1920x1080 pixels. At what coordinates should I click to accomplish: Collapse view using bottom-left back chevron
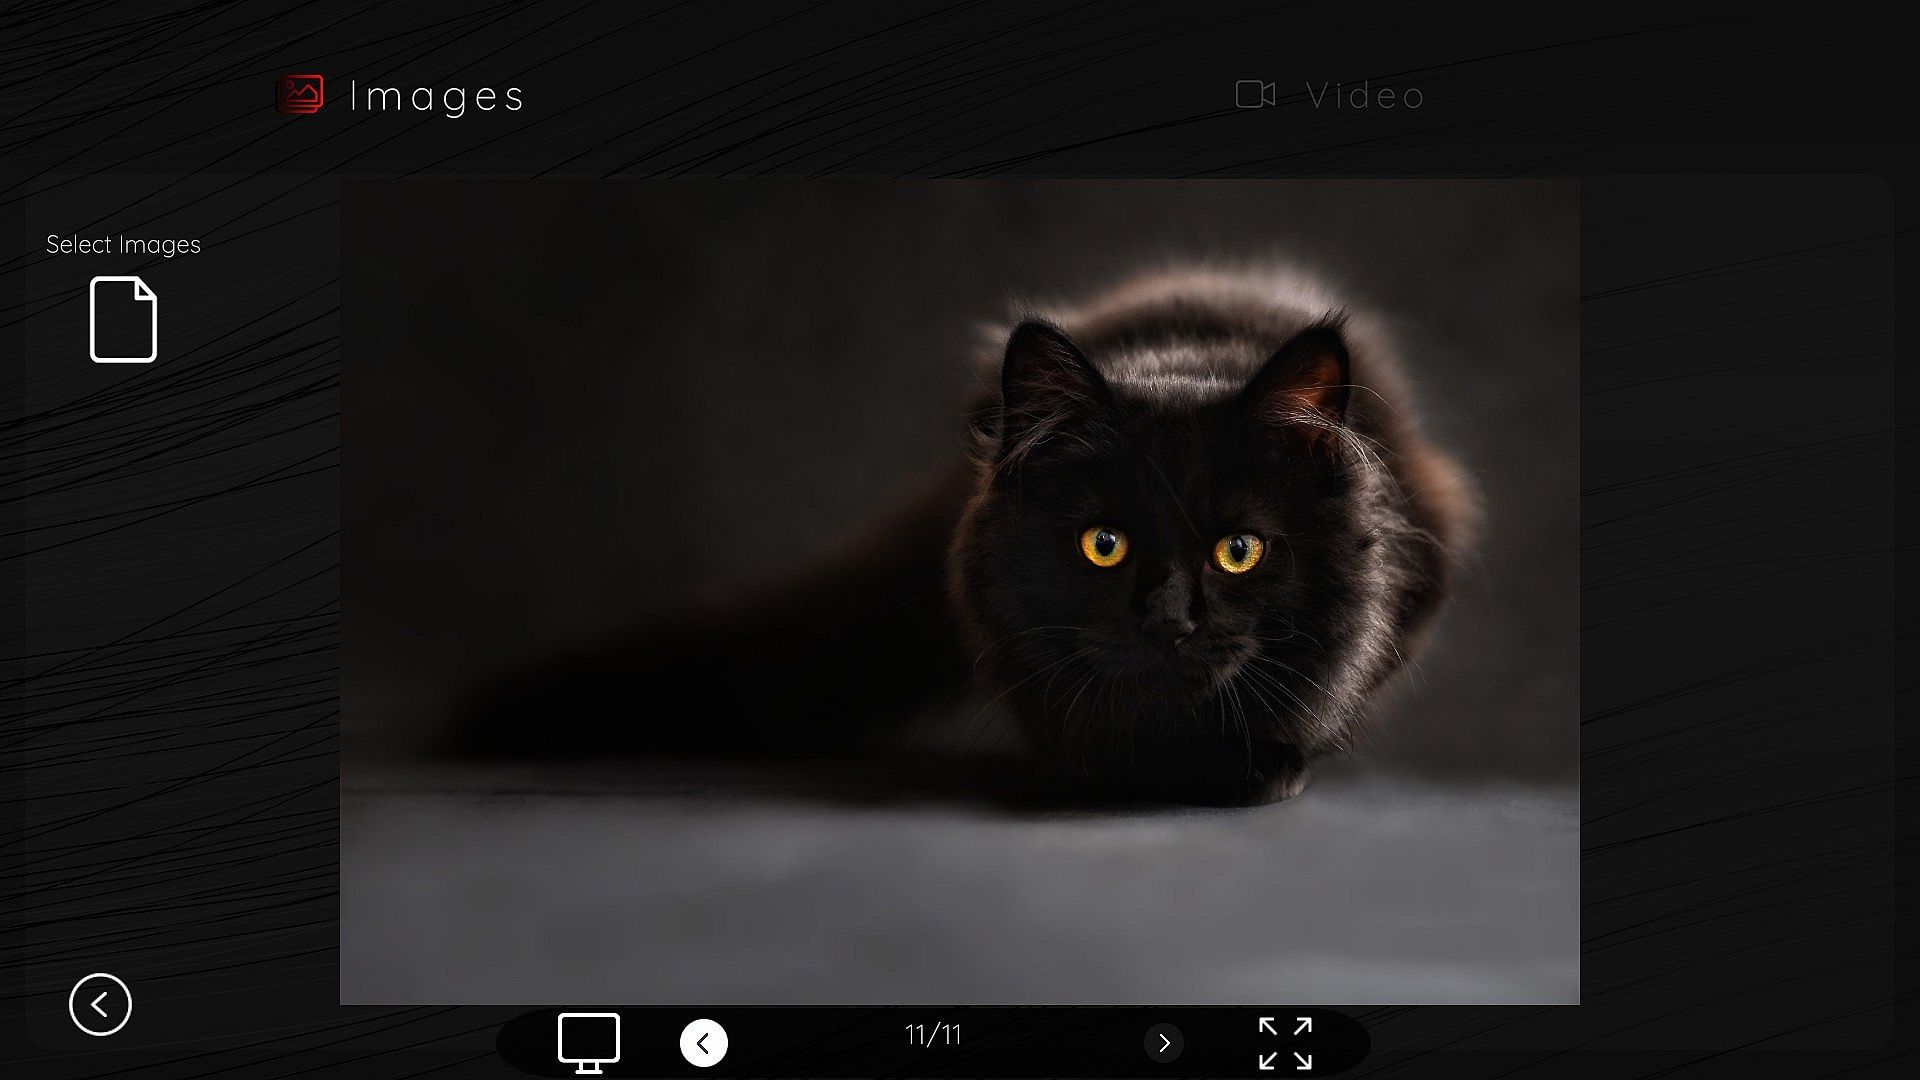(x=100, y=1004)
